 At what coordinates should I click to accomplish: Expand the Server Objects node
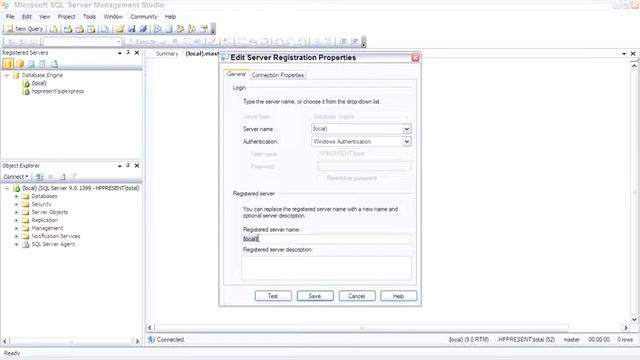coord(16,212)
